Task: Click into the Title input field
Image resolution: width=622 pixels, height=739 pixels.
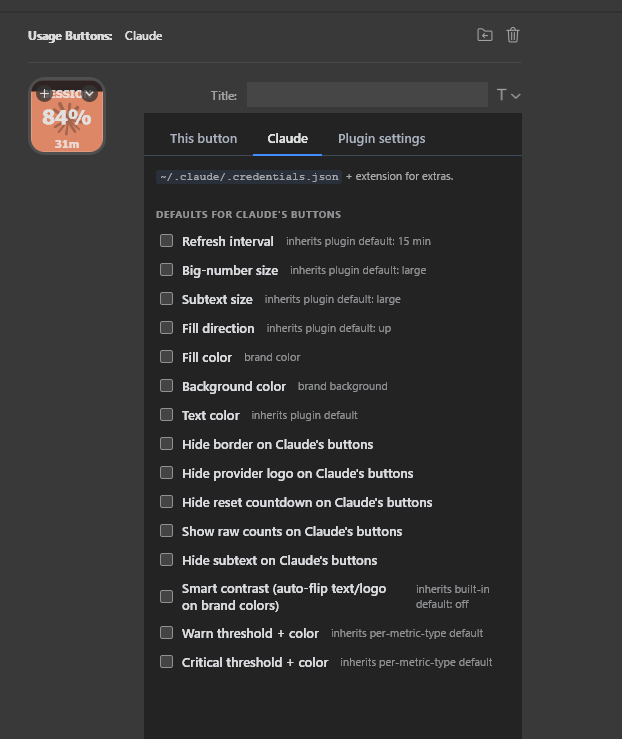Action: [367, 94]
